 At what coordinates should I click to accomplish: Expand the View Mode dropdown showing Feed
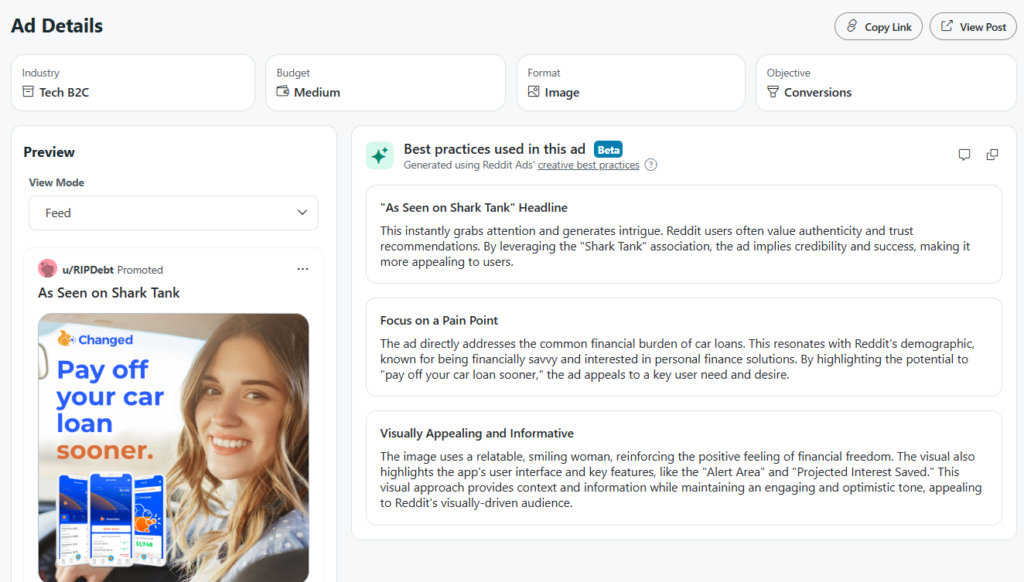point(173,213)
